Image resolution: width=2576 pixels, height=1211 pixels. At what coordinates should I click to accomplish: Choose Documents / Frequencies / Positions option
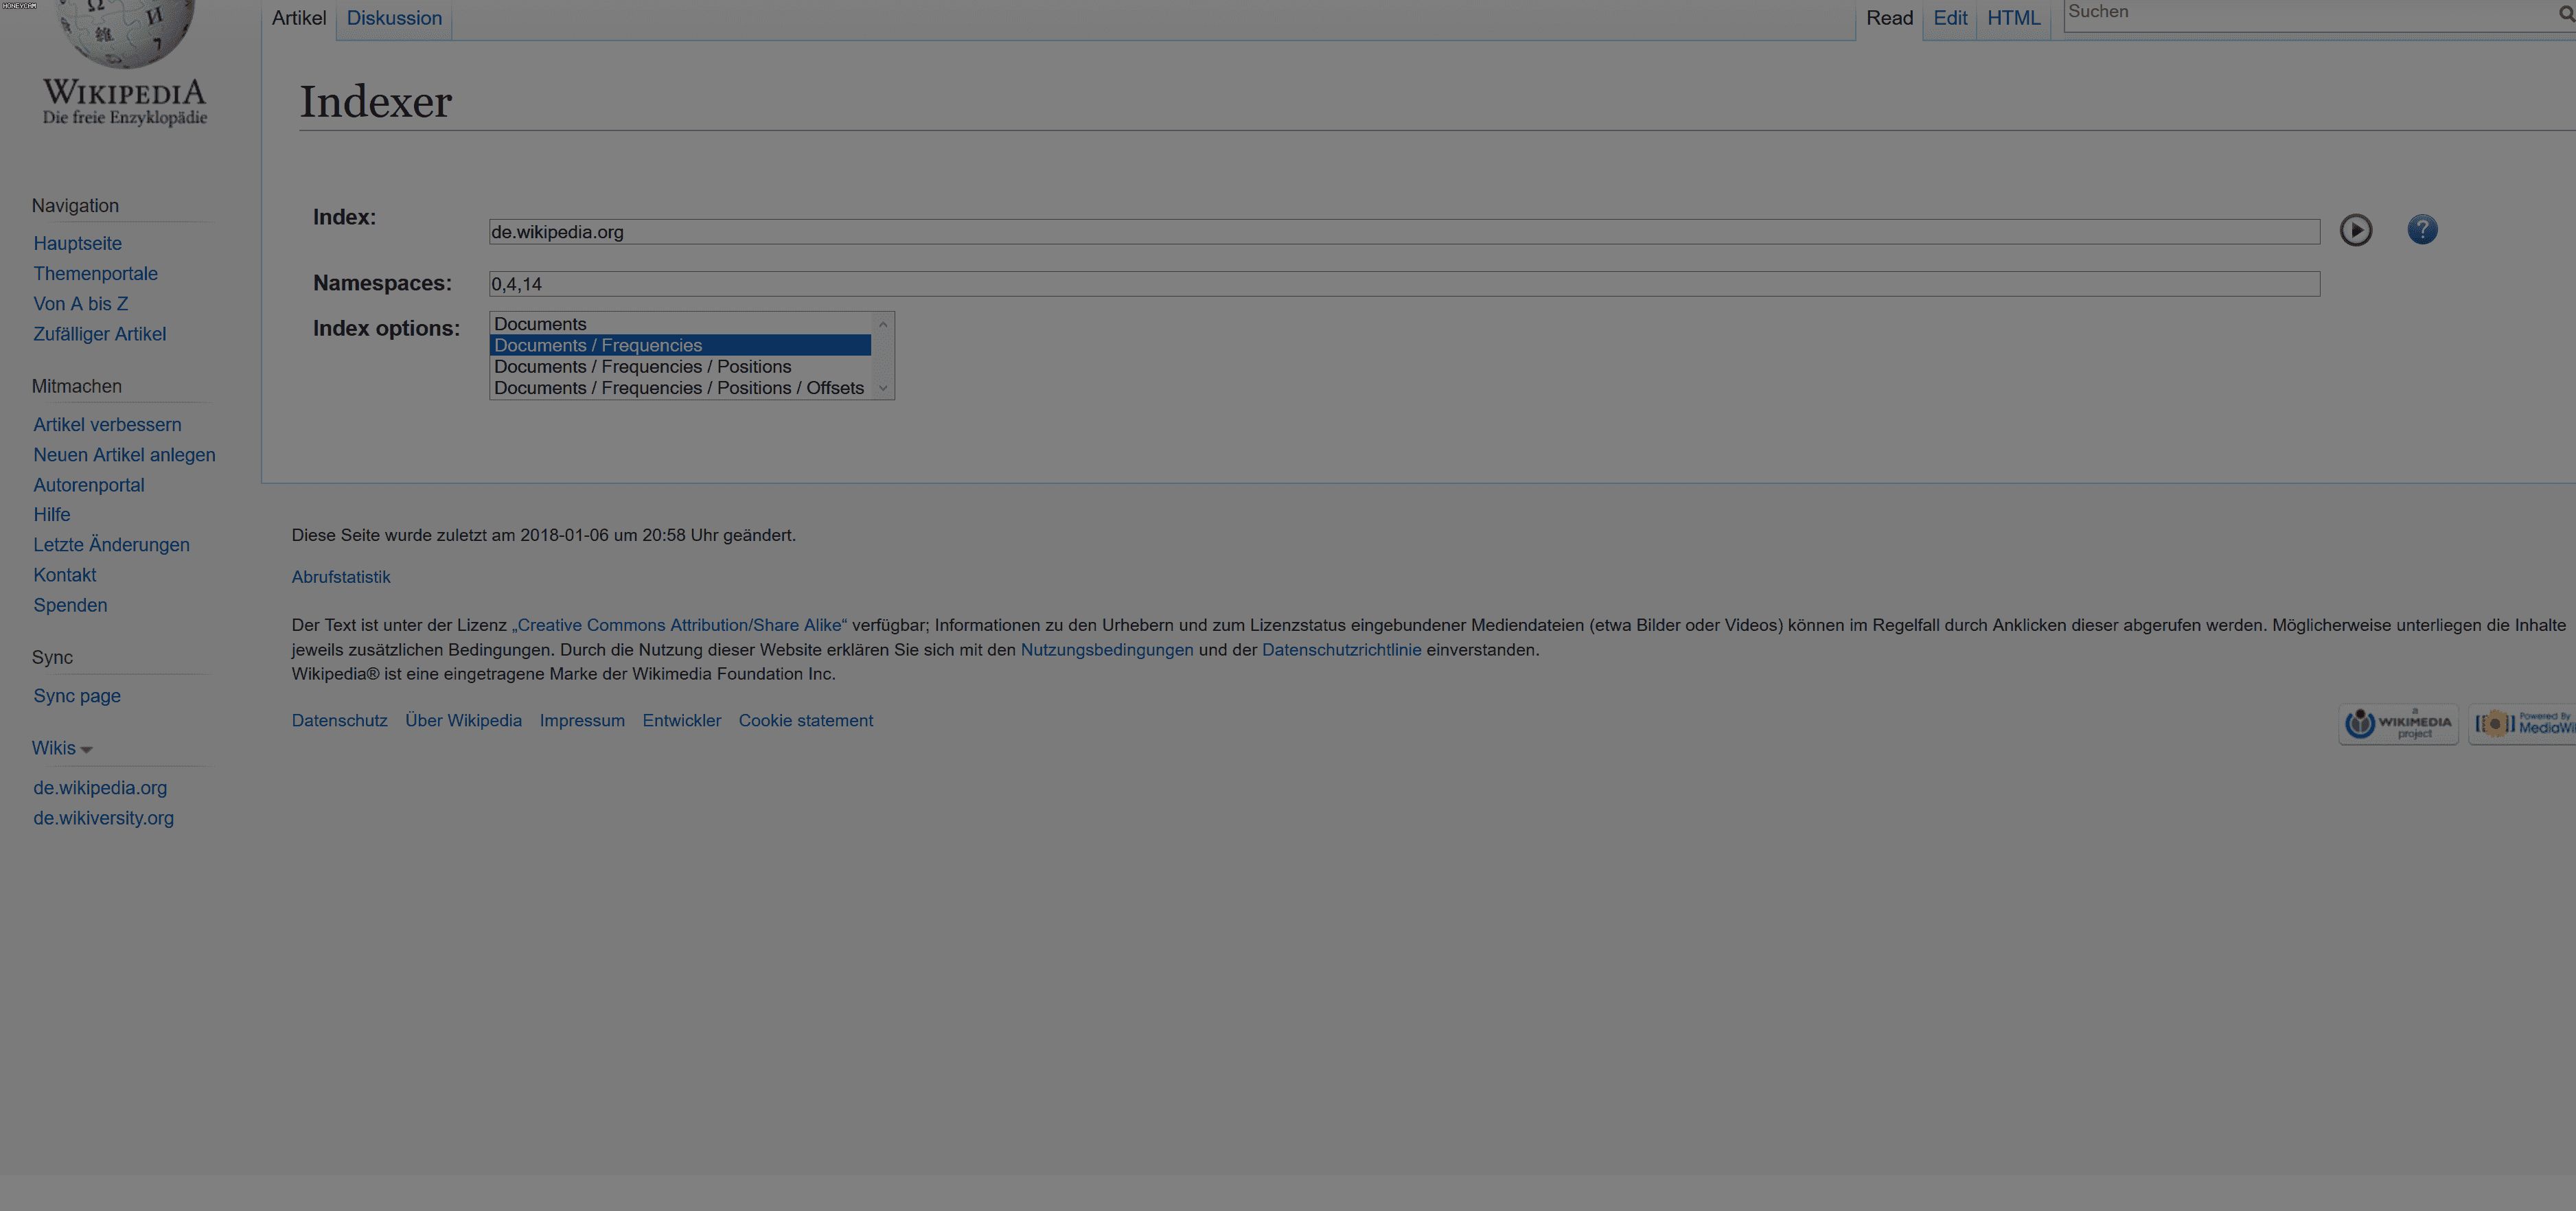coord(680,367)
